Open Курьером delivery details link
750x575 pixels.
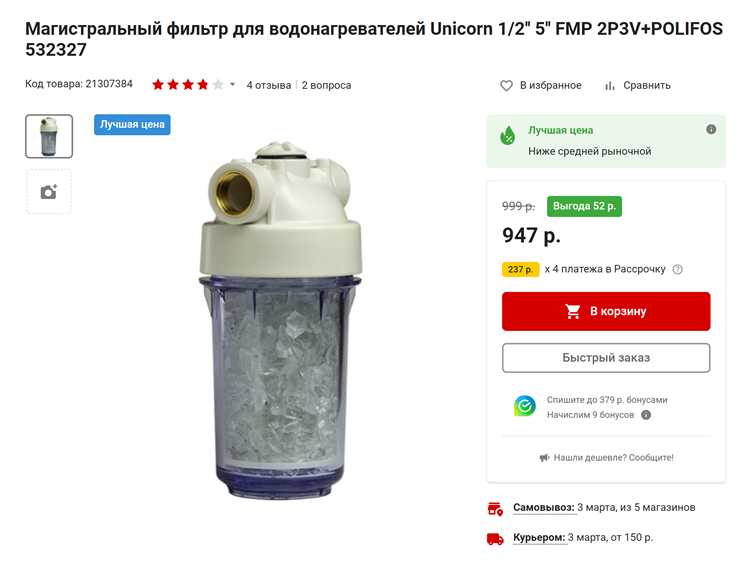[539, 538]
